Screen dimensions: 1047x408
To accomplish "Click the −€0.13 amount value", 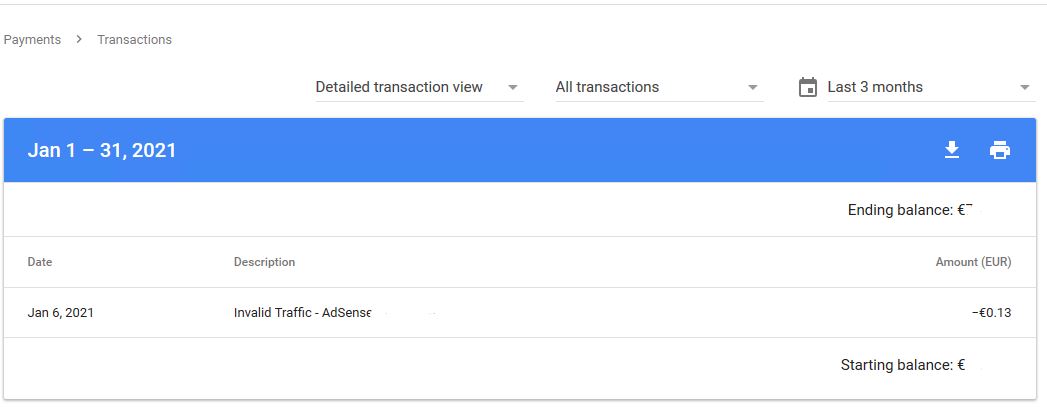I will tap(992, 313).
